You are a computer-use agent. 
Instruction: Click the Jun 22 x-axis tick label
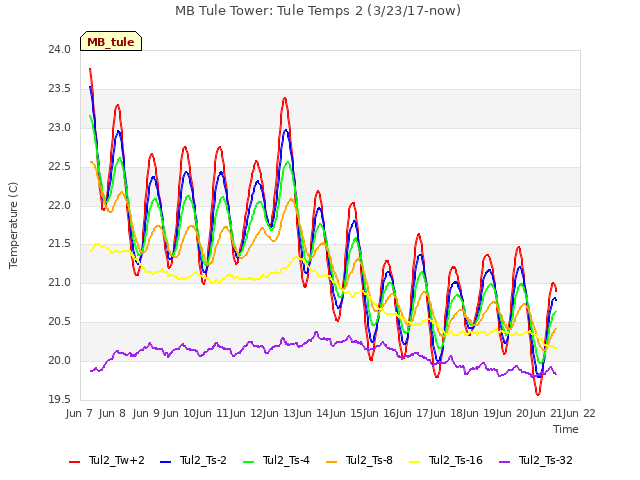(579, 413)
